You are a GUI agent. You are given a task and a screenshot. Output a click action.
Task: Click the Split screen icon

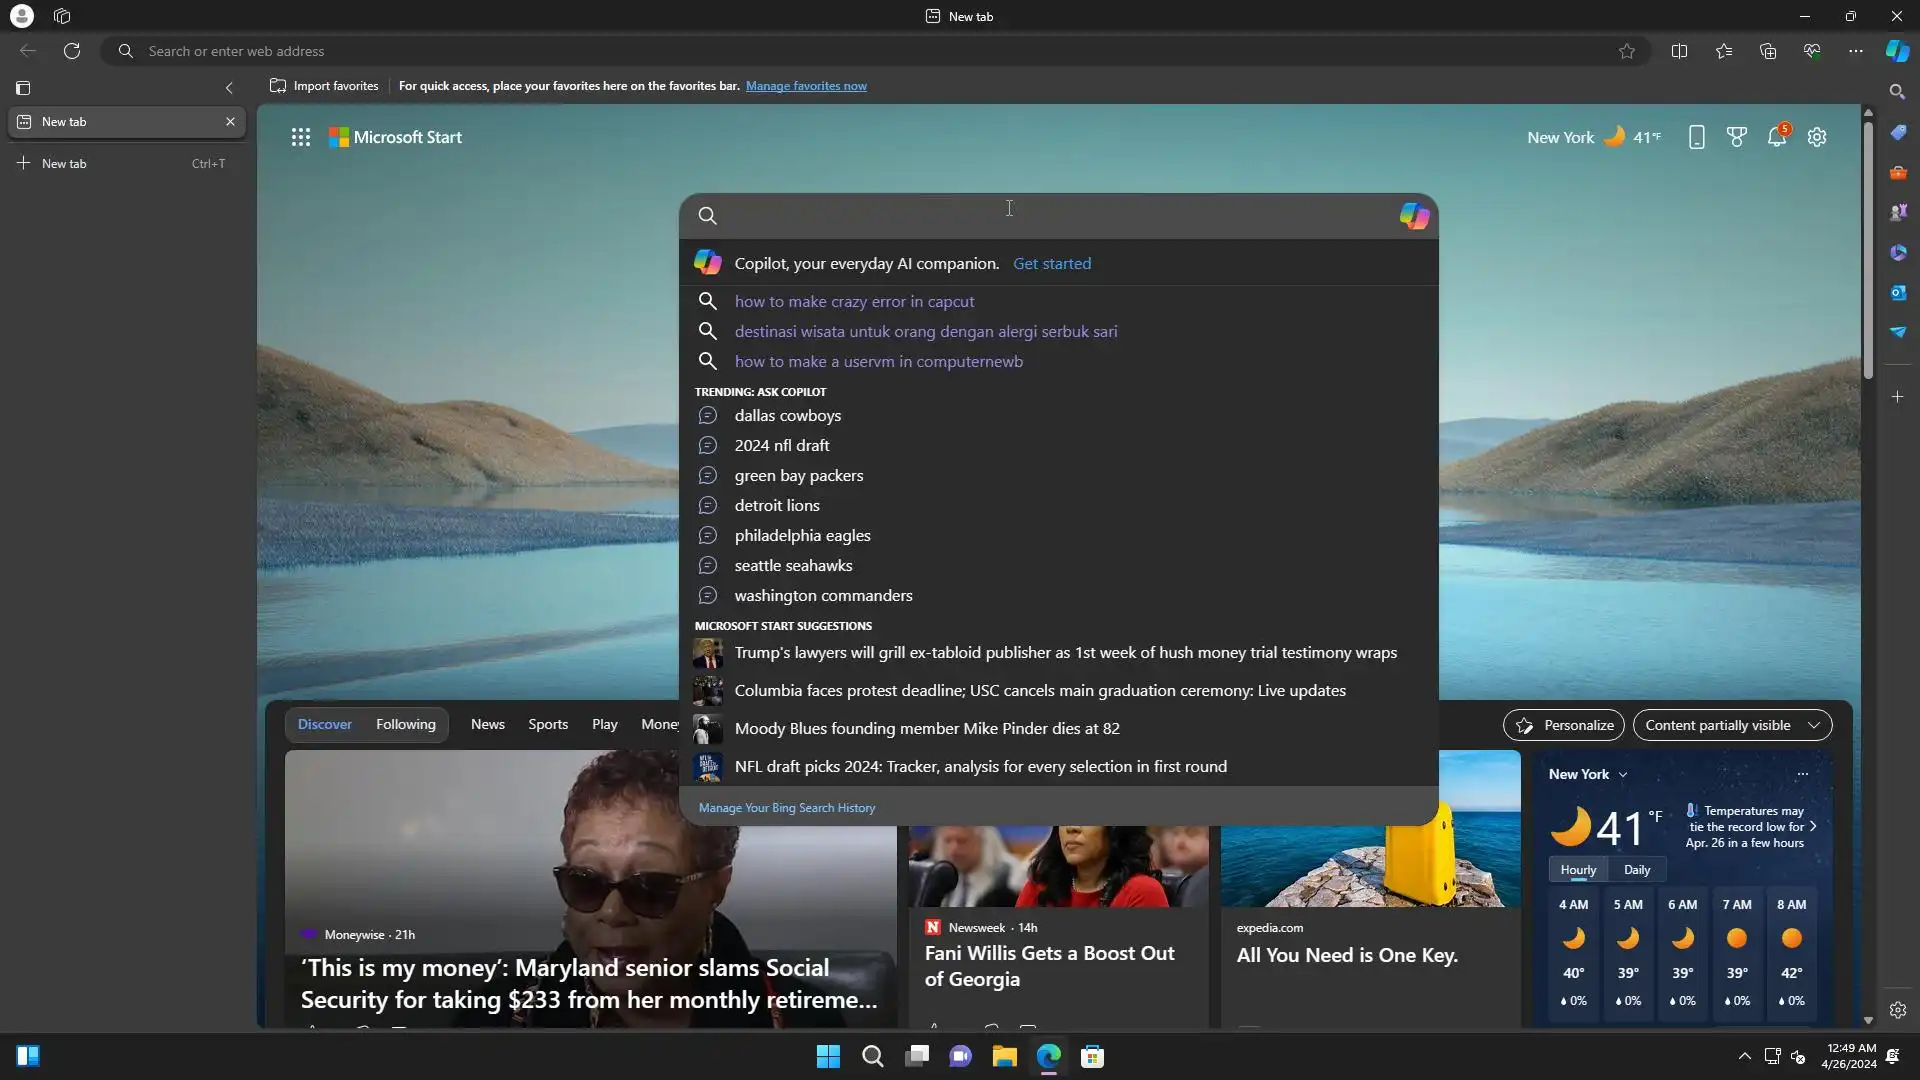click(x=1679, y=51)
